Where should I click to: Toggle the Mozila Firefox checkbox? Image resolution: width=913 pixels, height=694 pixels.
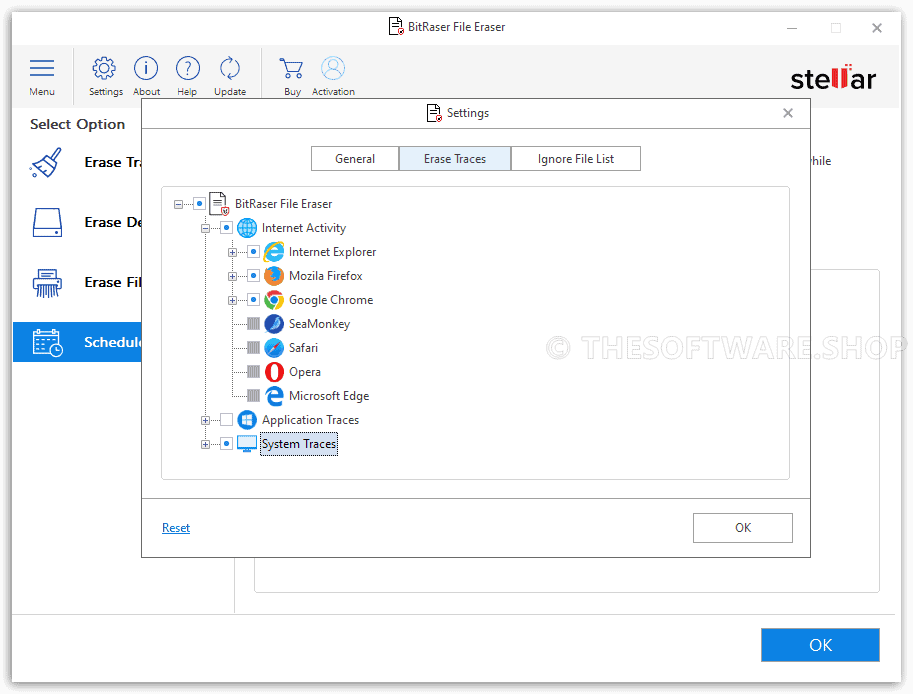click(253, 276)
